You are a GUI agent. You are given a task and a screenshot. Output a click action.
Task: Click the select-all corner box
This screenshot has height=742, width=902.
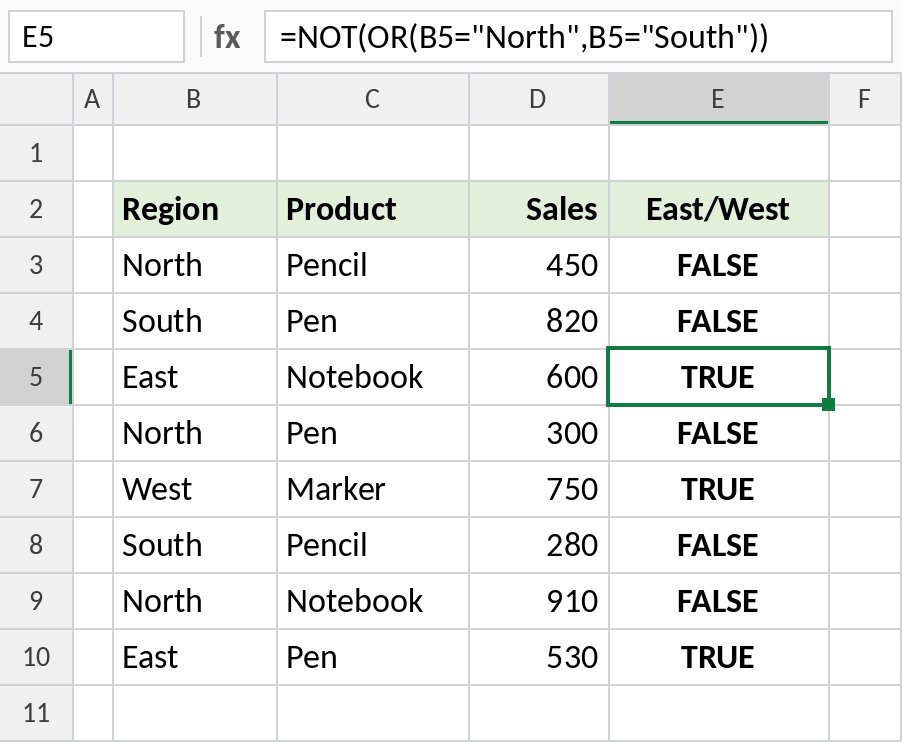[36, 99]
